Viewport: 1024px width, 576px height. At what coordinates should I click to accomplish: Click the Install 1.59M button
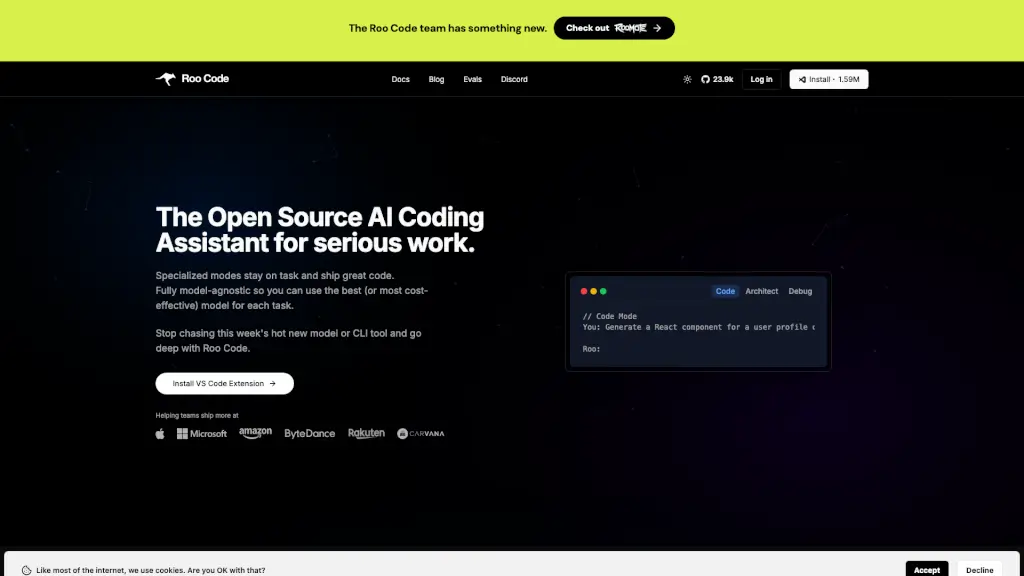click(x=829, y=79)
